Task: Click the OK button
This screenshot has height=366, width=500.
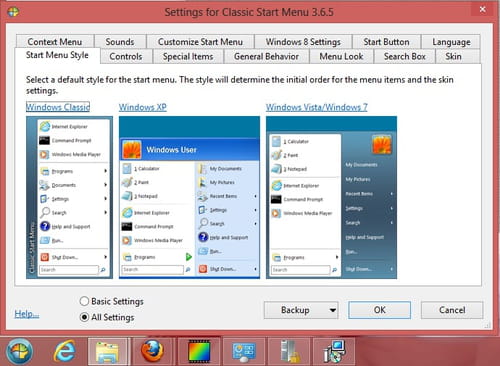Action: 380,310
